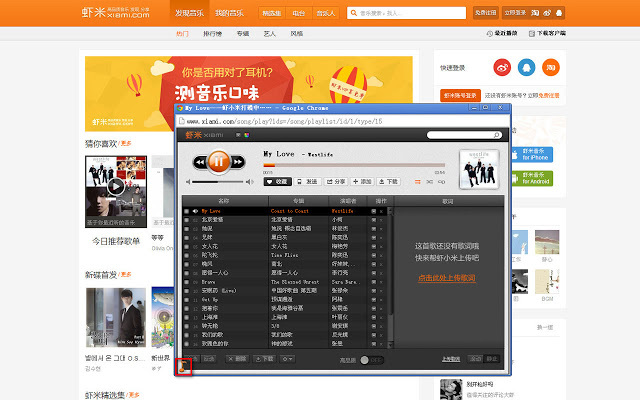Image resolution: width=640 pixels, height=400 pixels.
Task: Tick the checkbox for track 02 row
Action: tap(187, 220)
